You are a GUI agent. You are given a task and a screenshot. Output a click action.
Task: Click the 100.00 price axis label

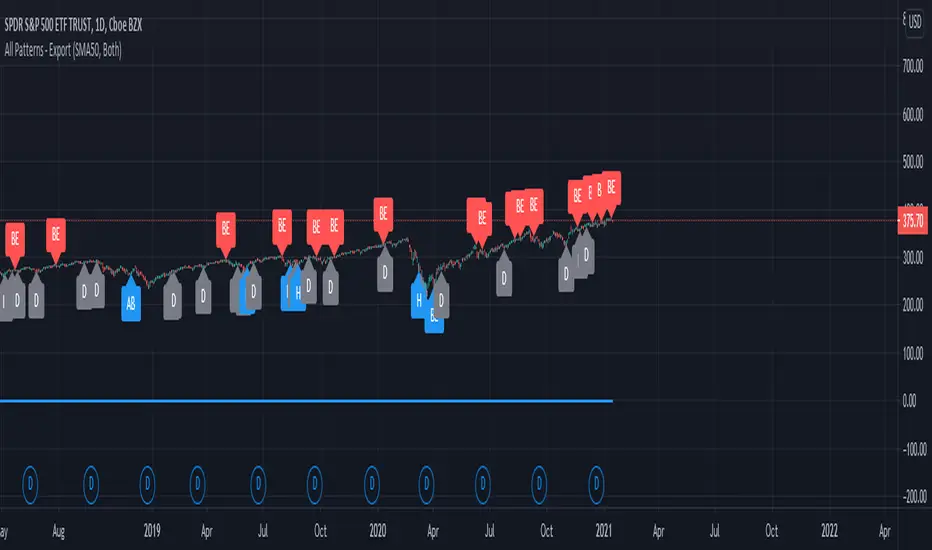coord(913,354)
